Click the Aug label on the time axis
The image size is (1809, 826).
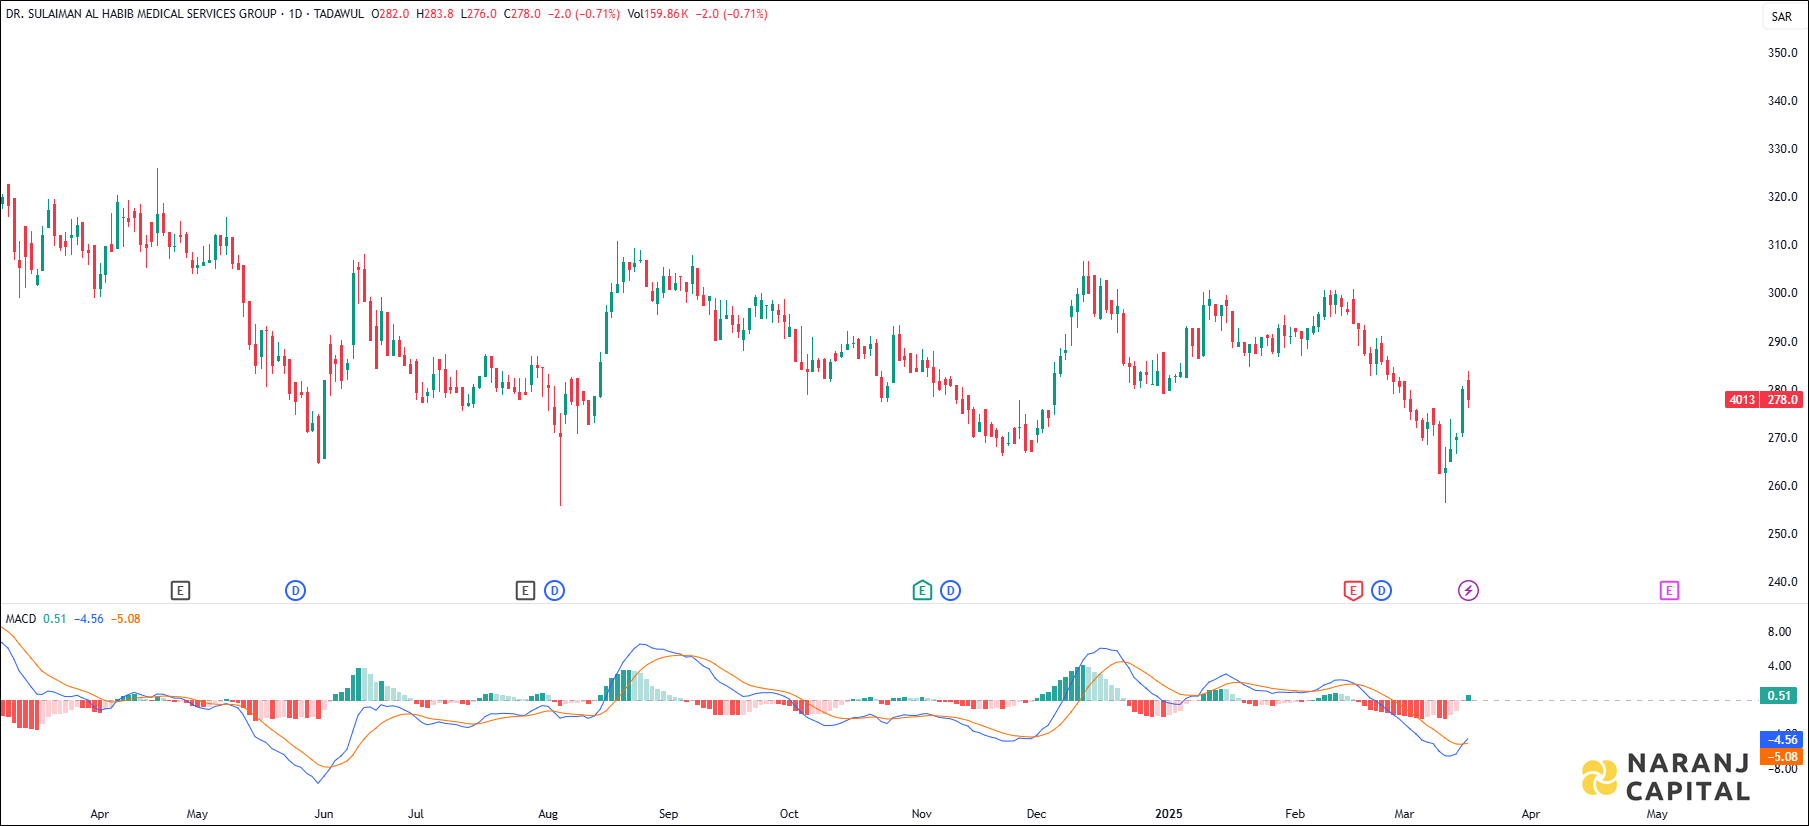coord(548,814)
